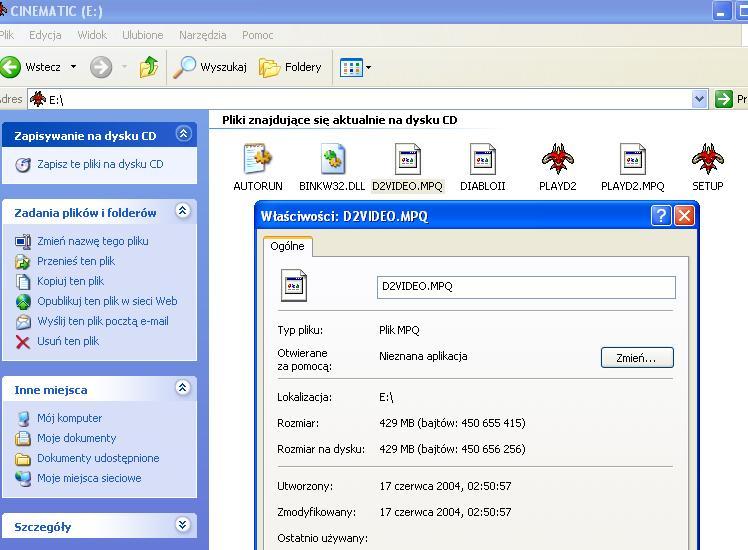Open Dokumenty udostępnione link

click(98, 458)
